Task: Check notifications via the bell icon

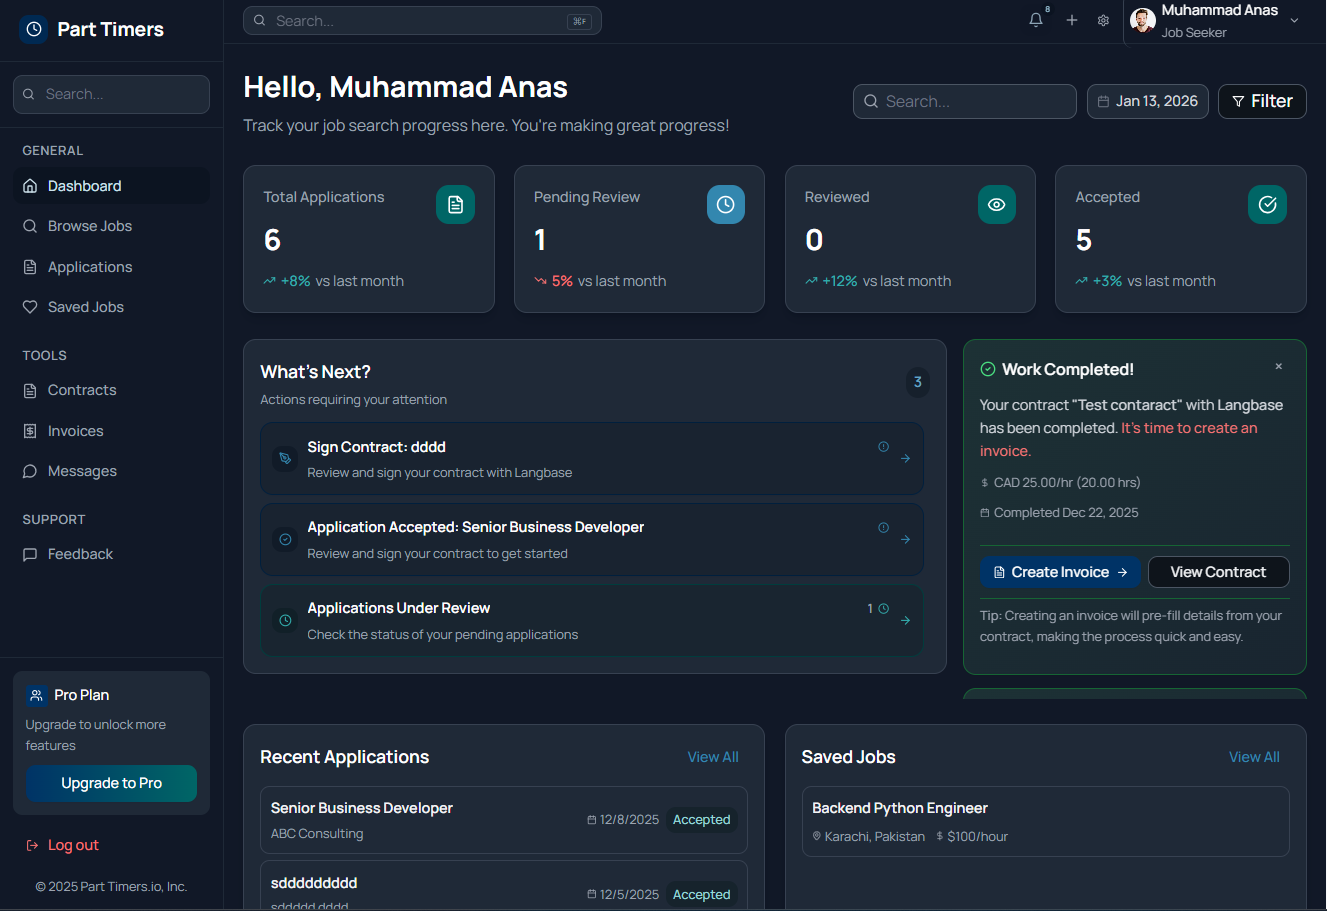Action: tap(1035, 19)
